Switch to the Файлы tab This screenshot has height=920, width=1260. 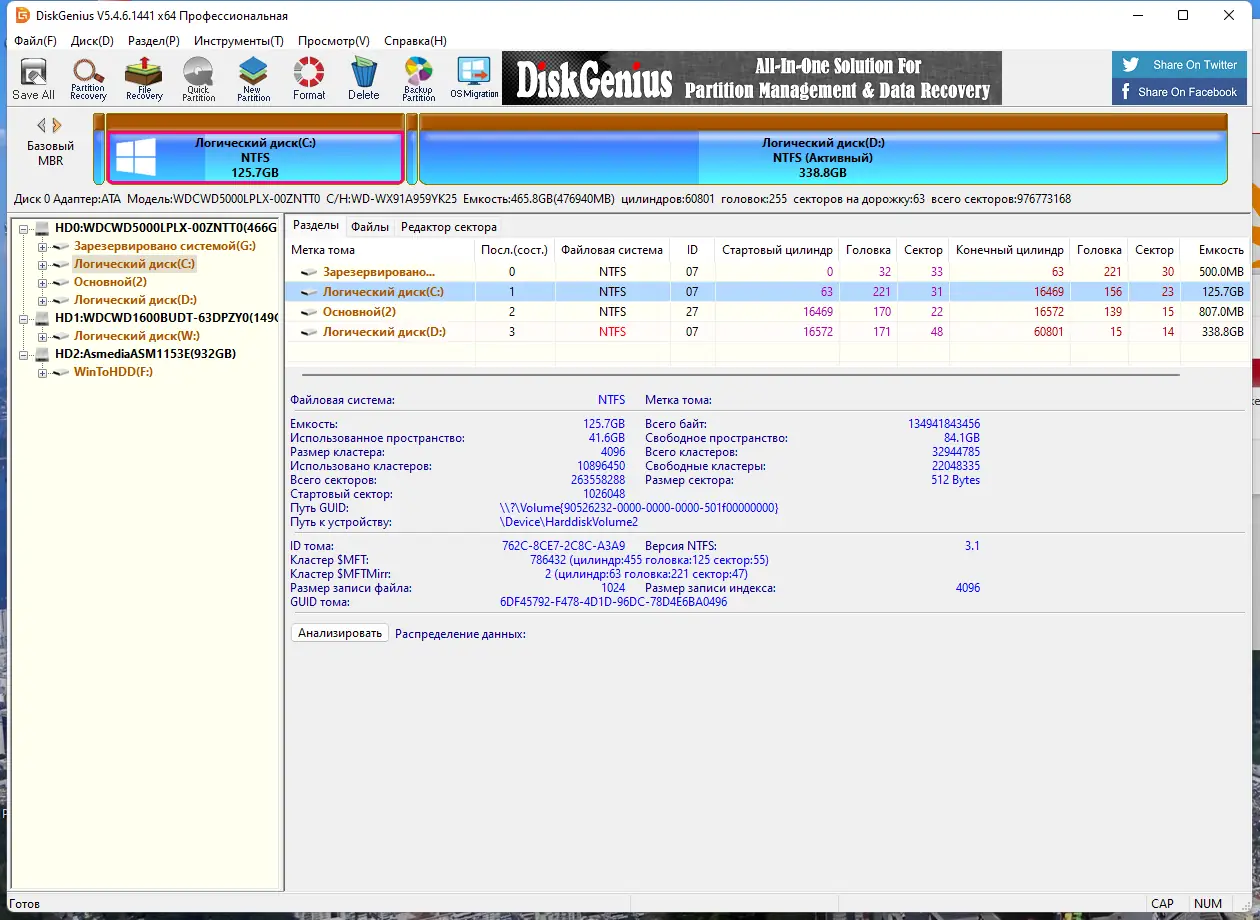(x=369, y=227)
